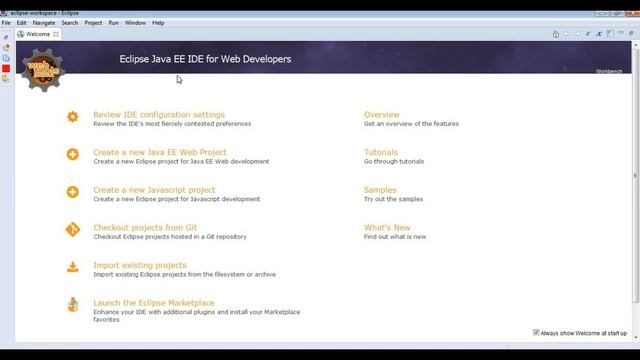640x360 pixels.
Task: Click the gear icon beside Review IDE configuration
Action: click(73, 117)
